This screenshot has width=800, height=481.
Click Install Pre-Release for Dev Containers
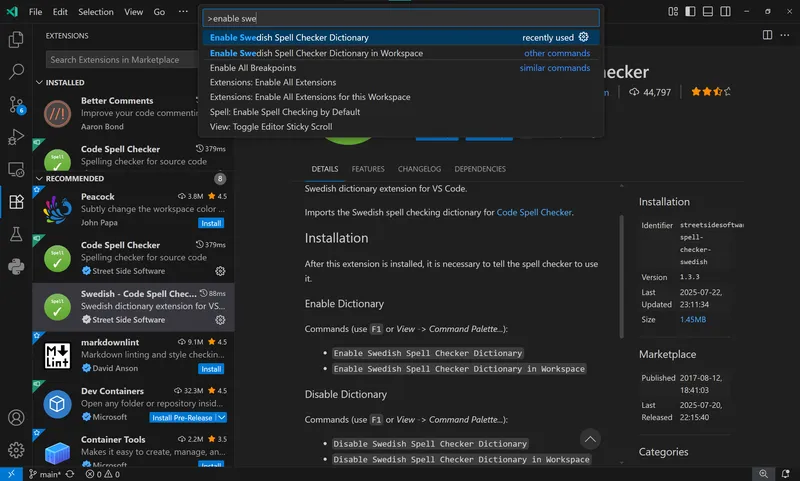(182, 418)
